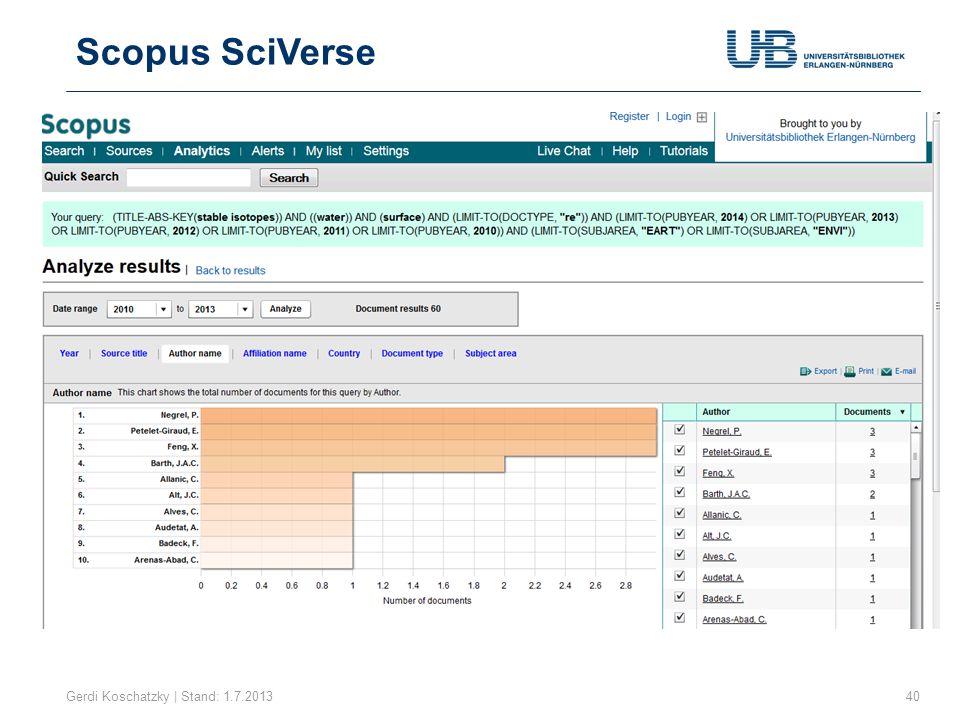This screenshot has height=720, width=960.
Task: Uncheck the Alves, C. checkbox
Action: point(680,555)
